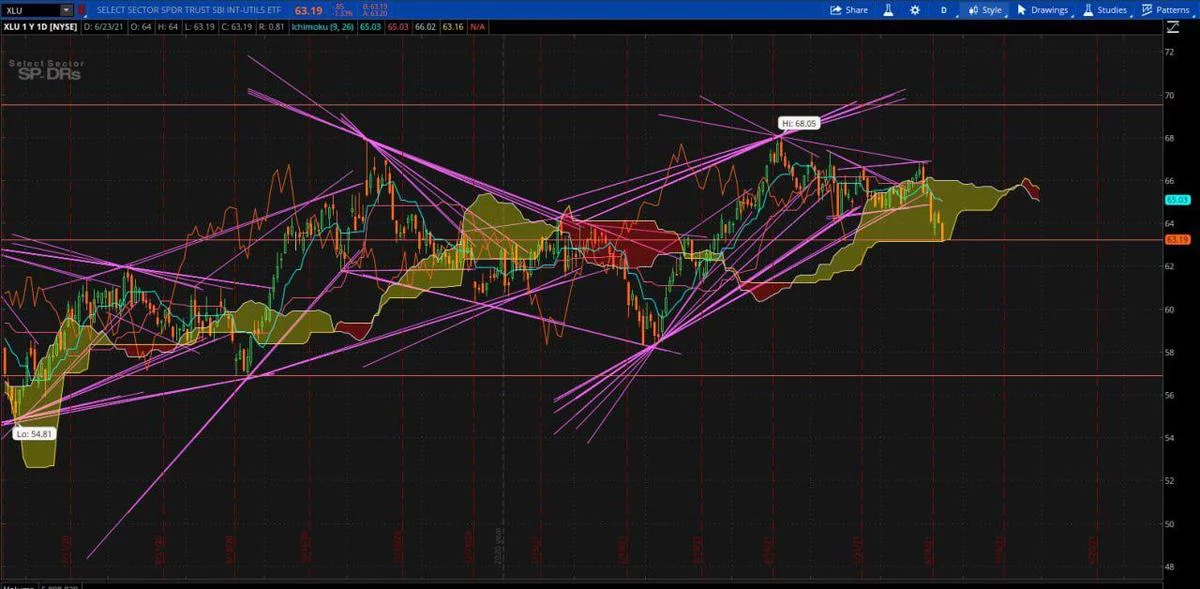Click the 48 level on price axis
The height and width of the screenshot is (589, 1200).
[1170, 566]
